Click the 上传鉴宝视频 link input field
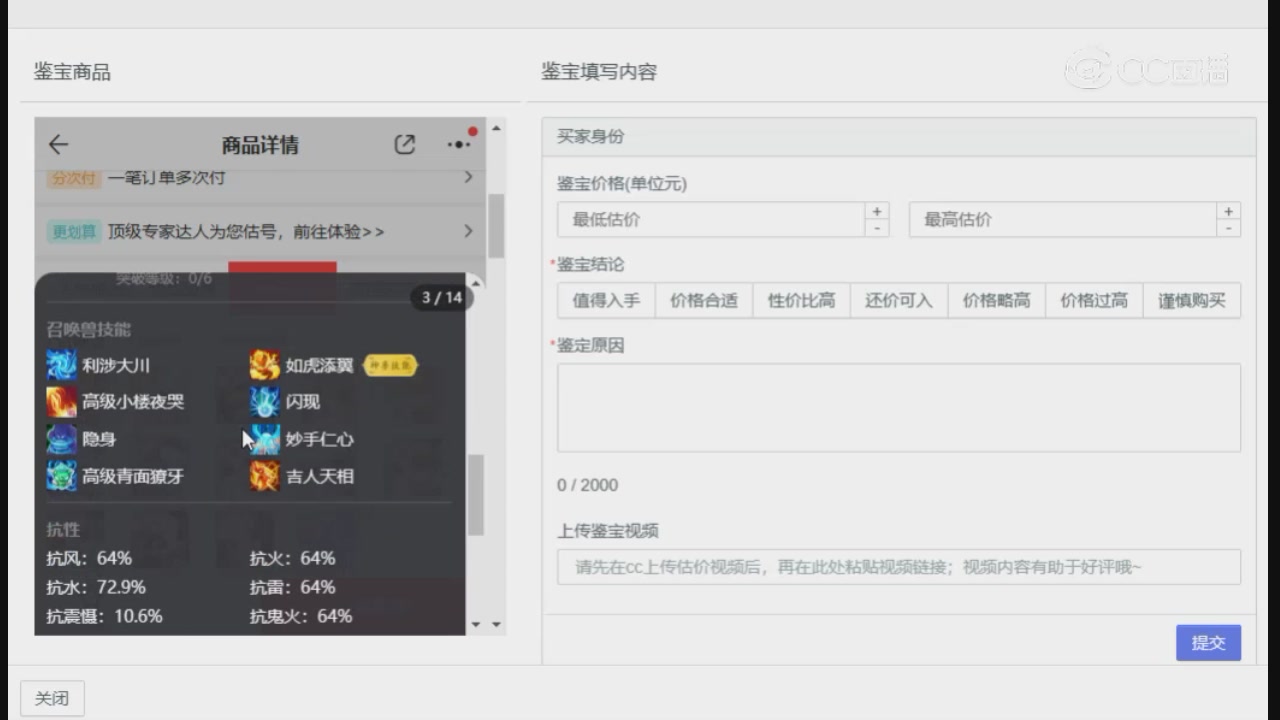This screenshot has height=720, width=1280. tap(899, 567)
